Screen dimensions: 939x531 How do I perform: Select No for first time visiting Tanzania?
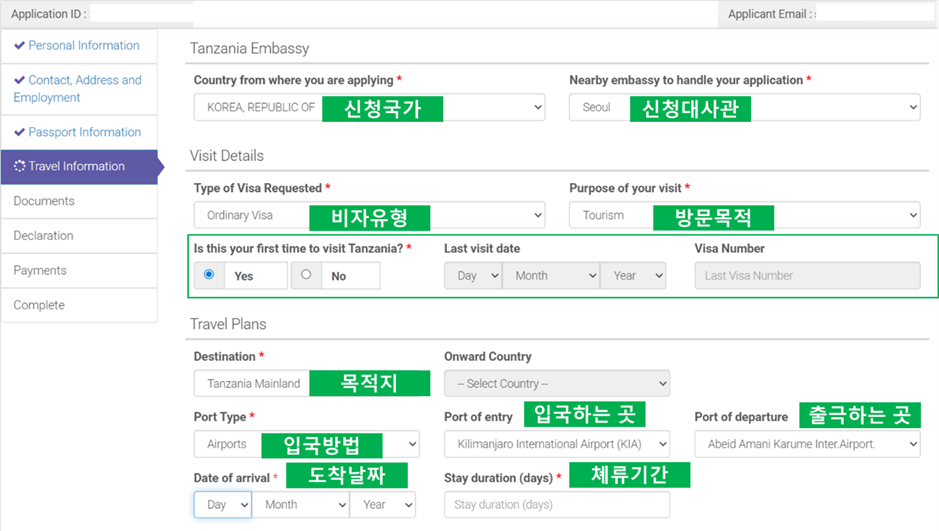306,275
